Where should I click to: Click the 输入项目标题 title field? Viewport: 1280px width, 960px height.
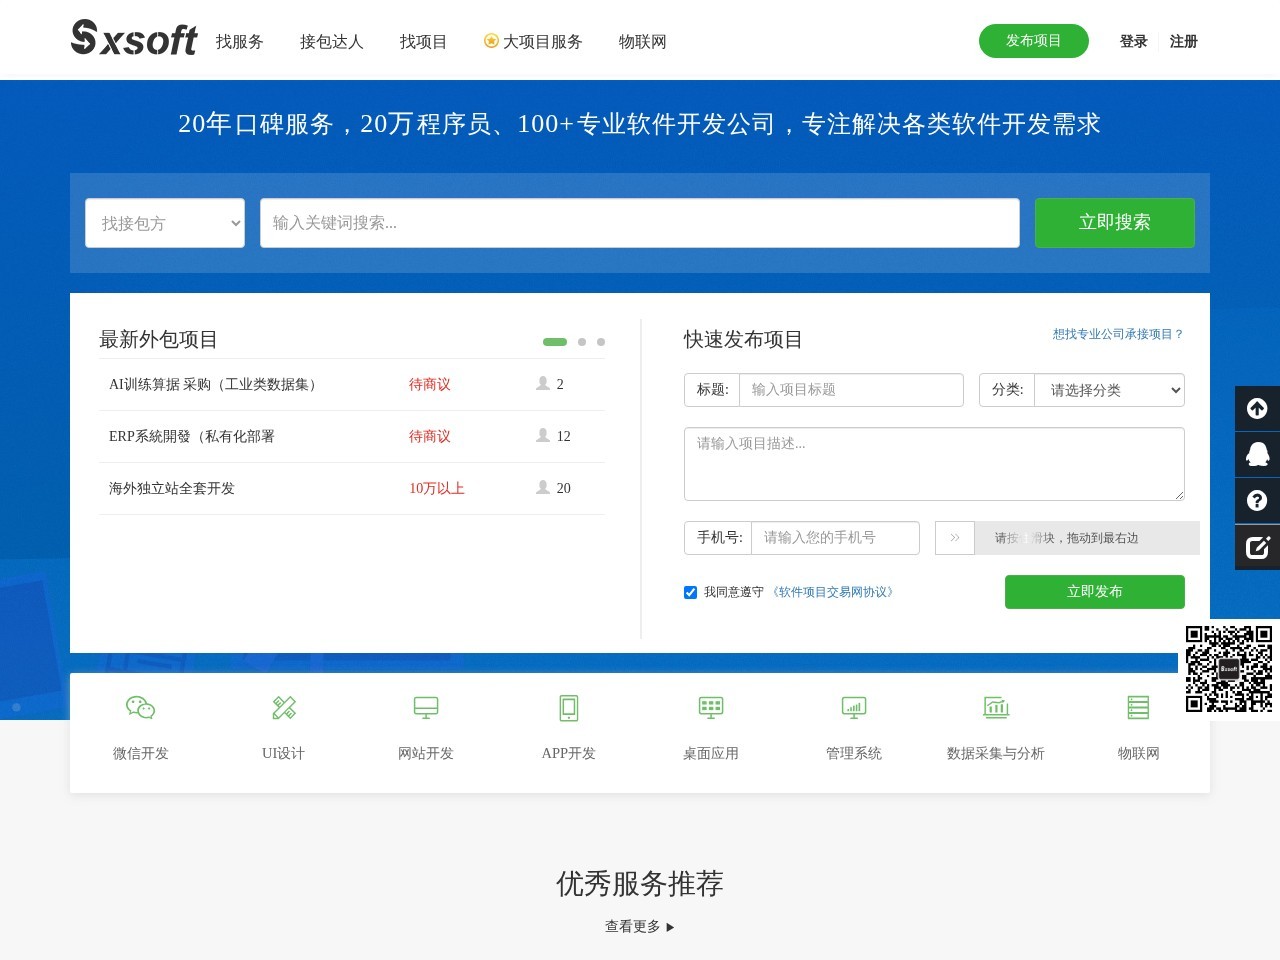pyautogui.click(x=851, y=390)
